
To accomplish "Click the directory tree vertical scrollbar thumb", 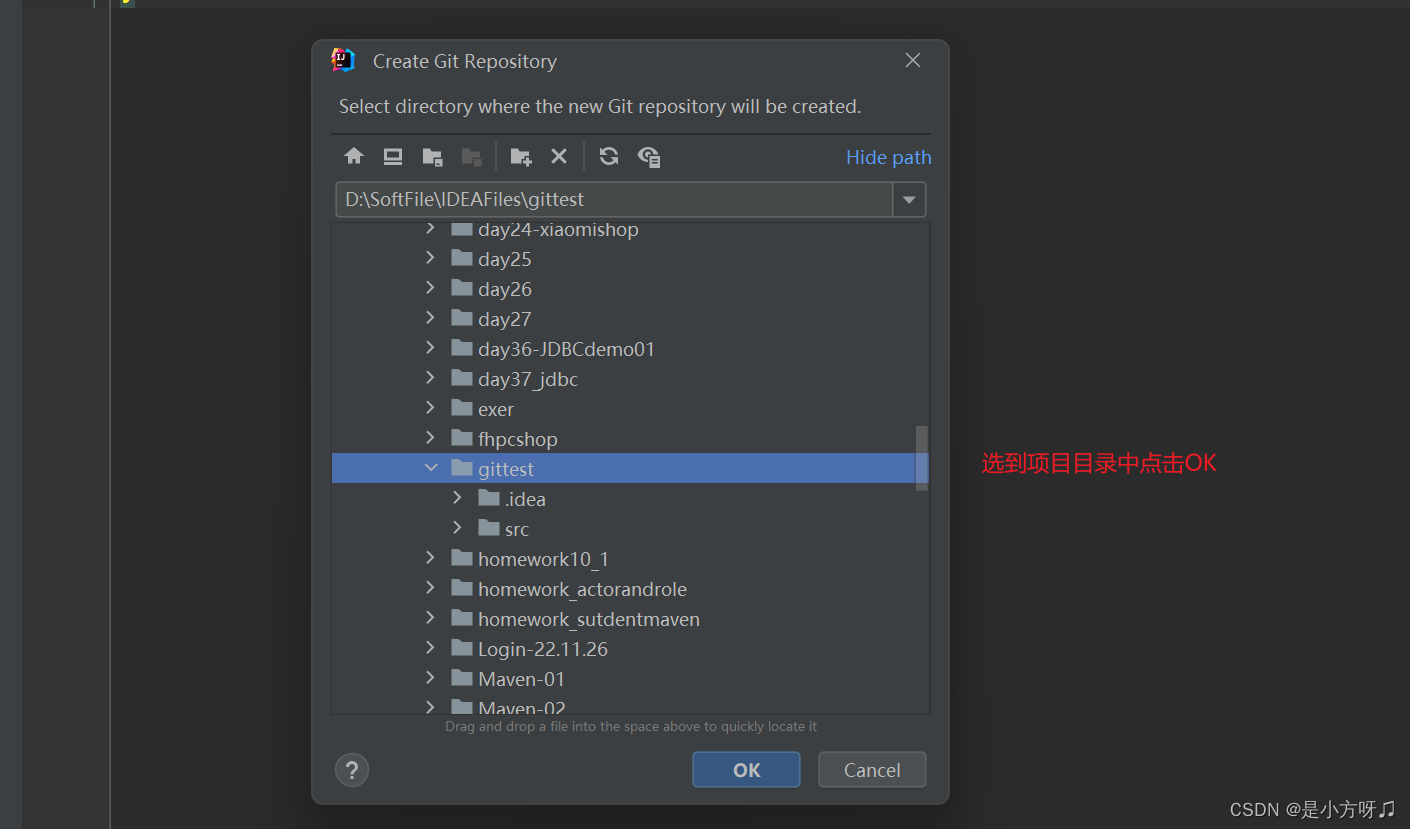I will coord(922,458).
